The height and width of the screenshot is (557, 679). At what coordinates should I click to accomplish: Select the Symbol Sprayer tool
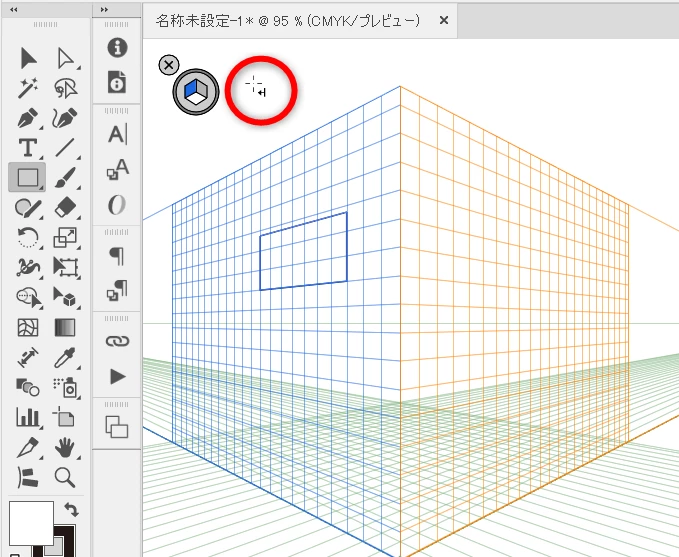point(66,388)
